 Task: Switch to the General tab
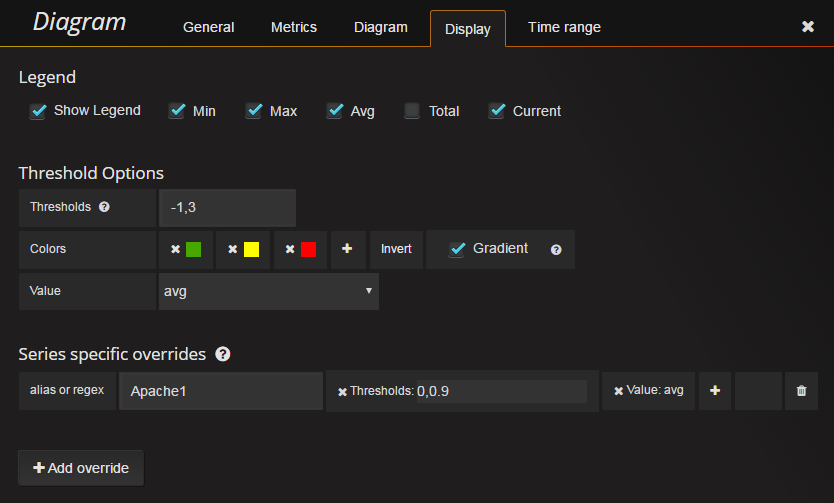click(x=208, y=27)
